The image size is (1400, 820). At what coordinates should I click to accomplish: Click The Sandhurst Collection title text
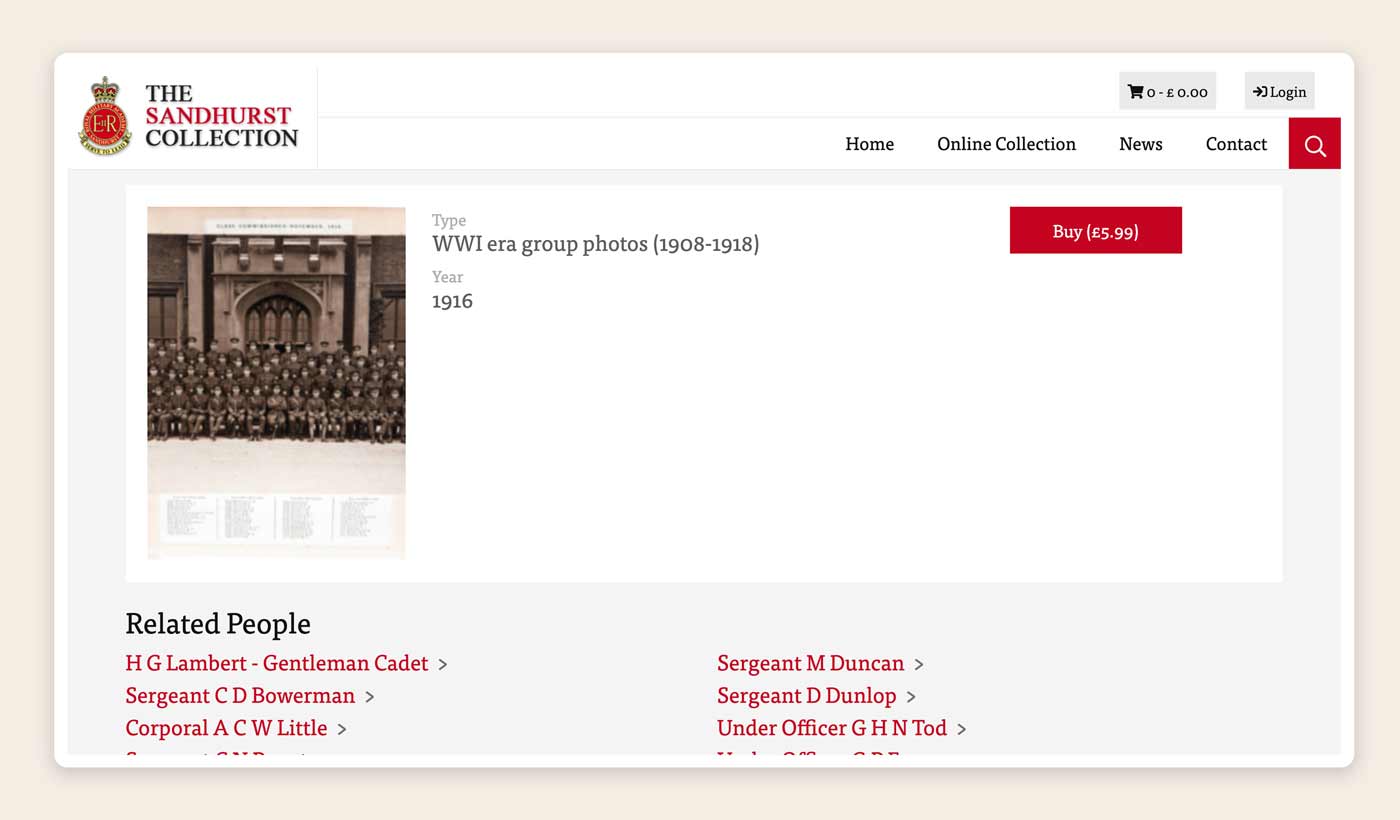click(x=221, y=116)
